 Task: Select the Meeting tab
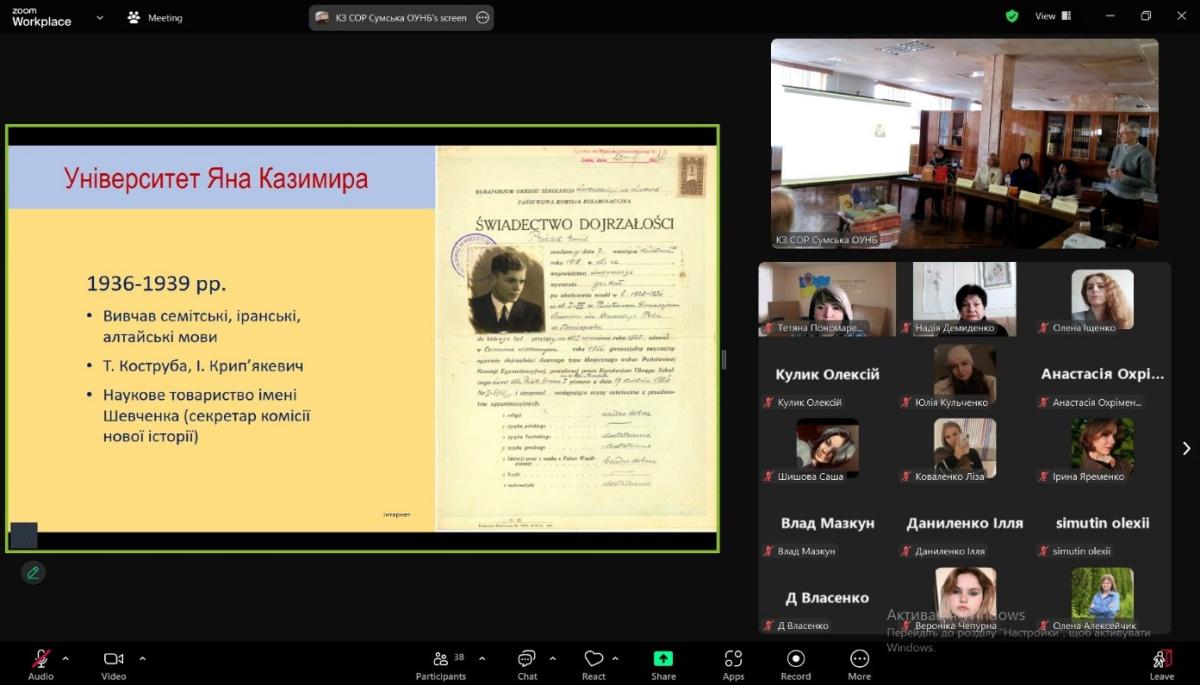(x=155, y=17)
